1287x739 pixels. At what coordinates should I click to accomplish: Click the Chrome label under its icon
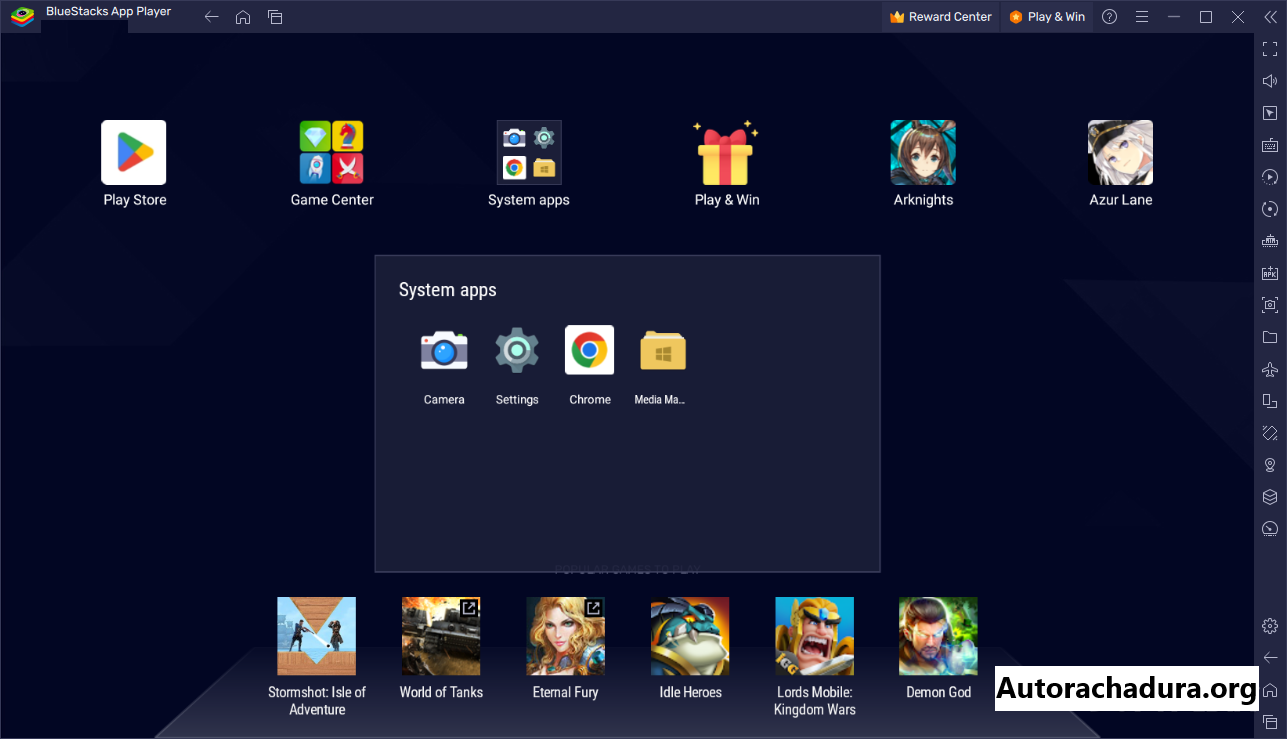(590, 400)
